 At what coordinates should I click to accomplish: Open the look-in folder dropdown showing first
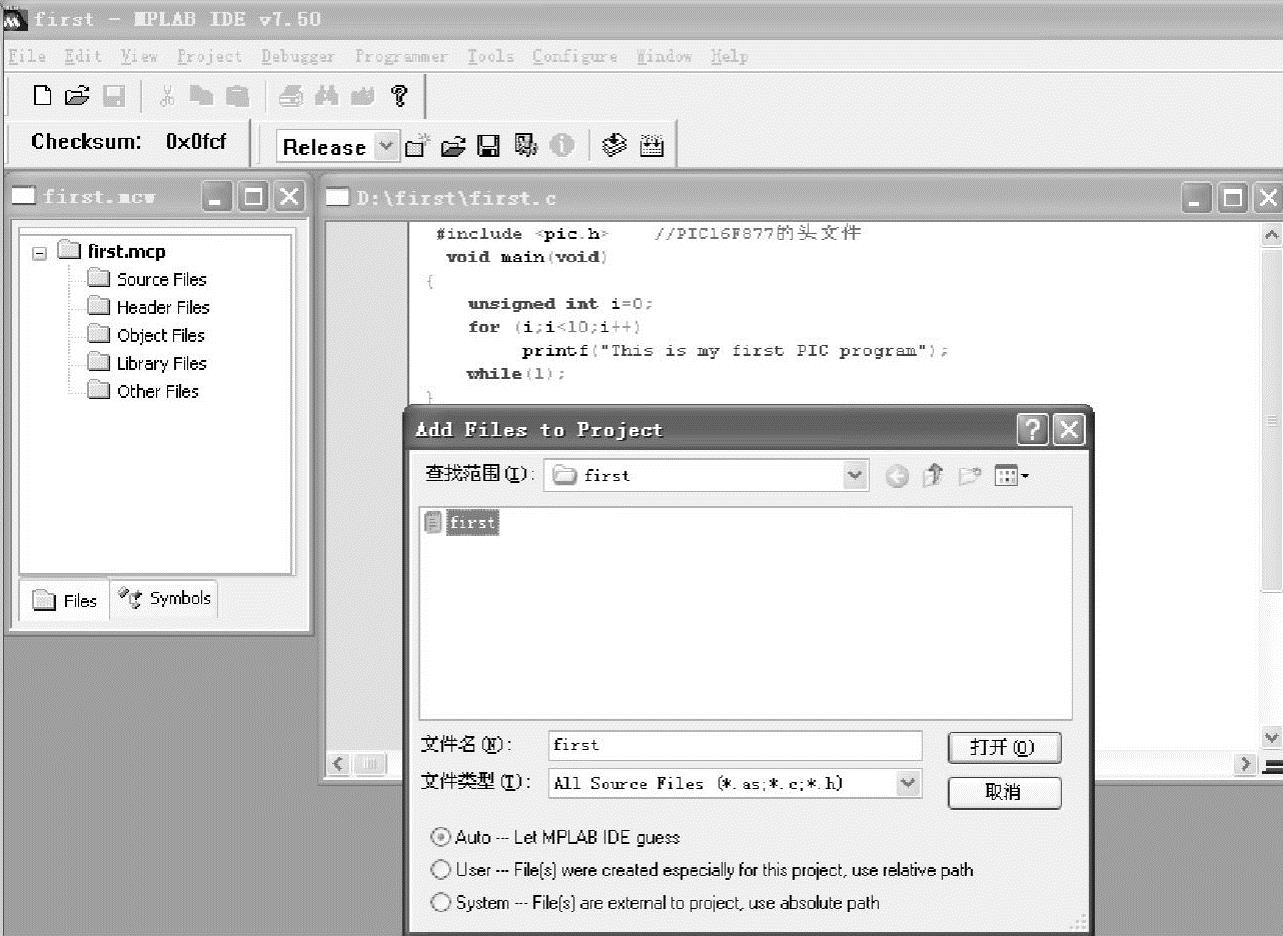[855, 475]
